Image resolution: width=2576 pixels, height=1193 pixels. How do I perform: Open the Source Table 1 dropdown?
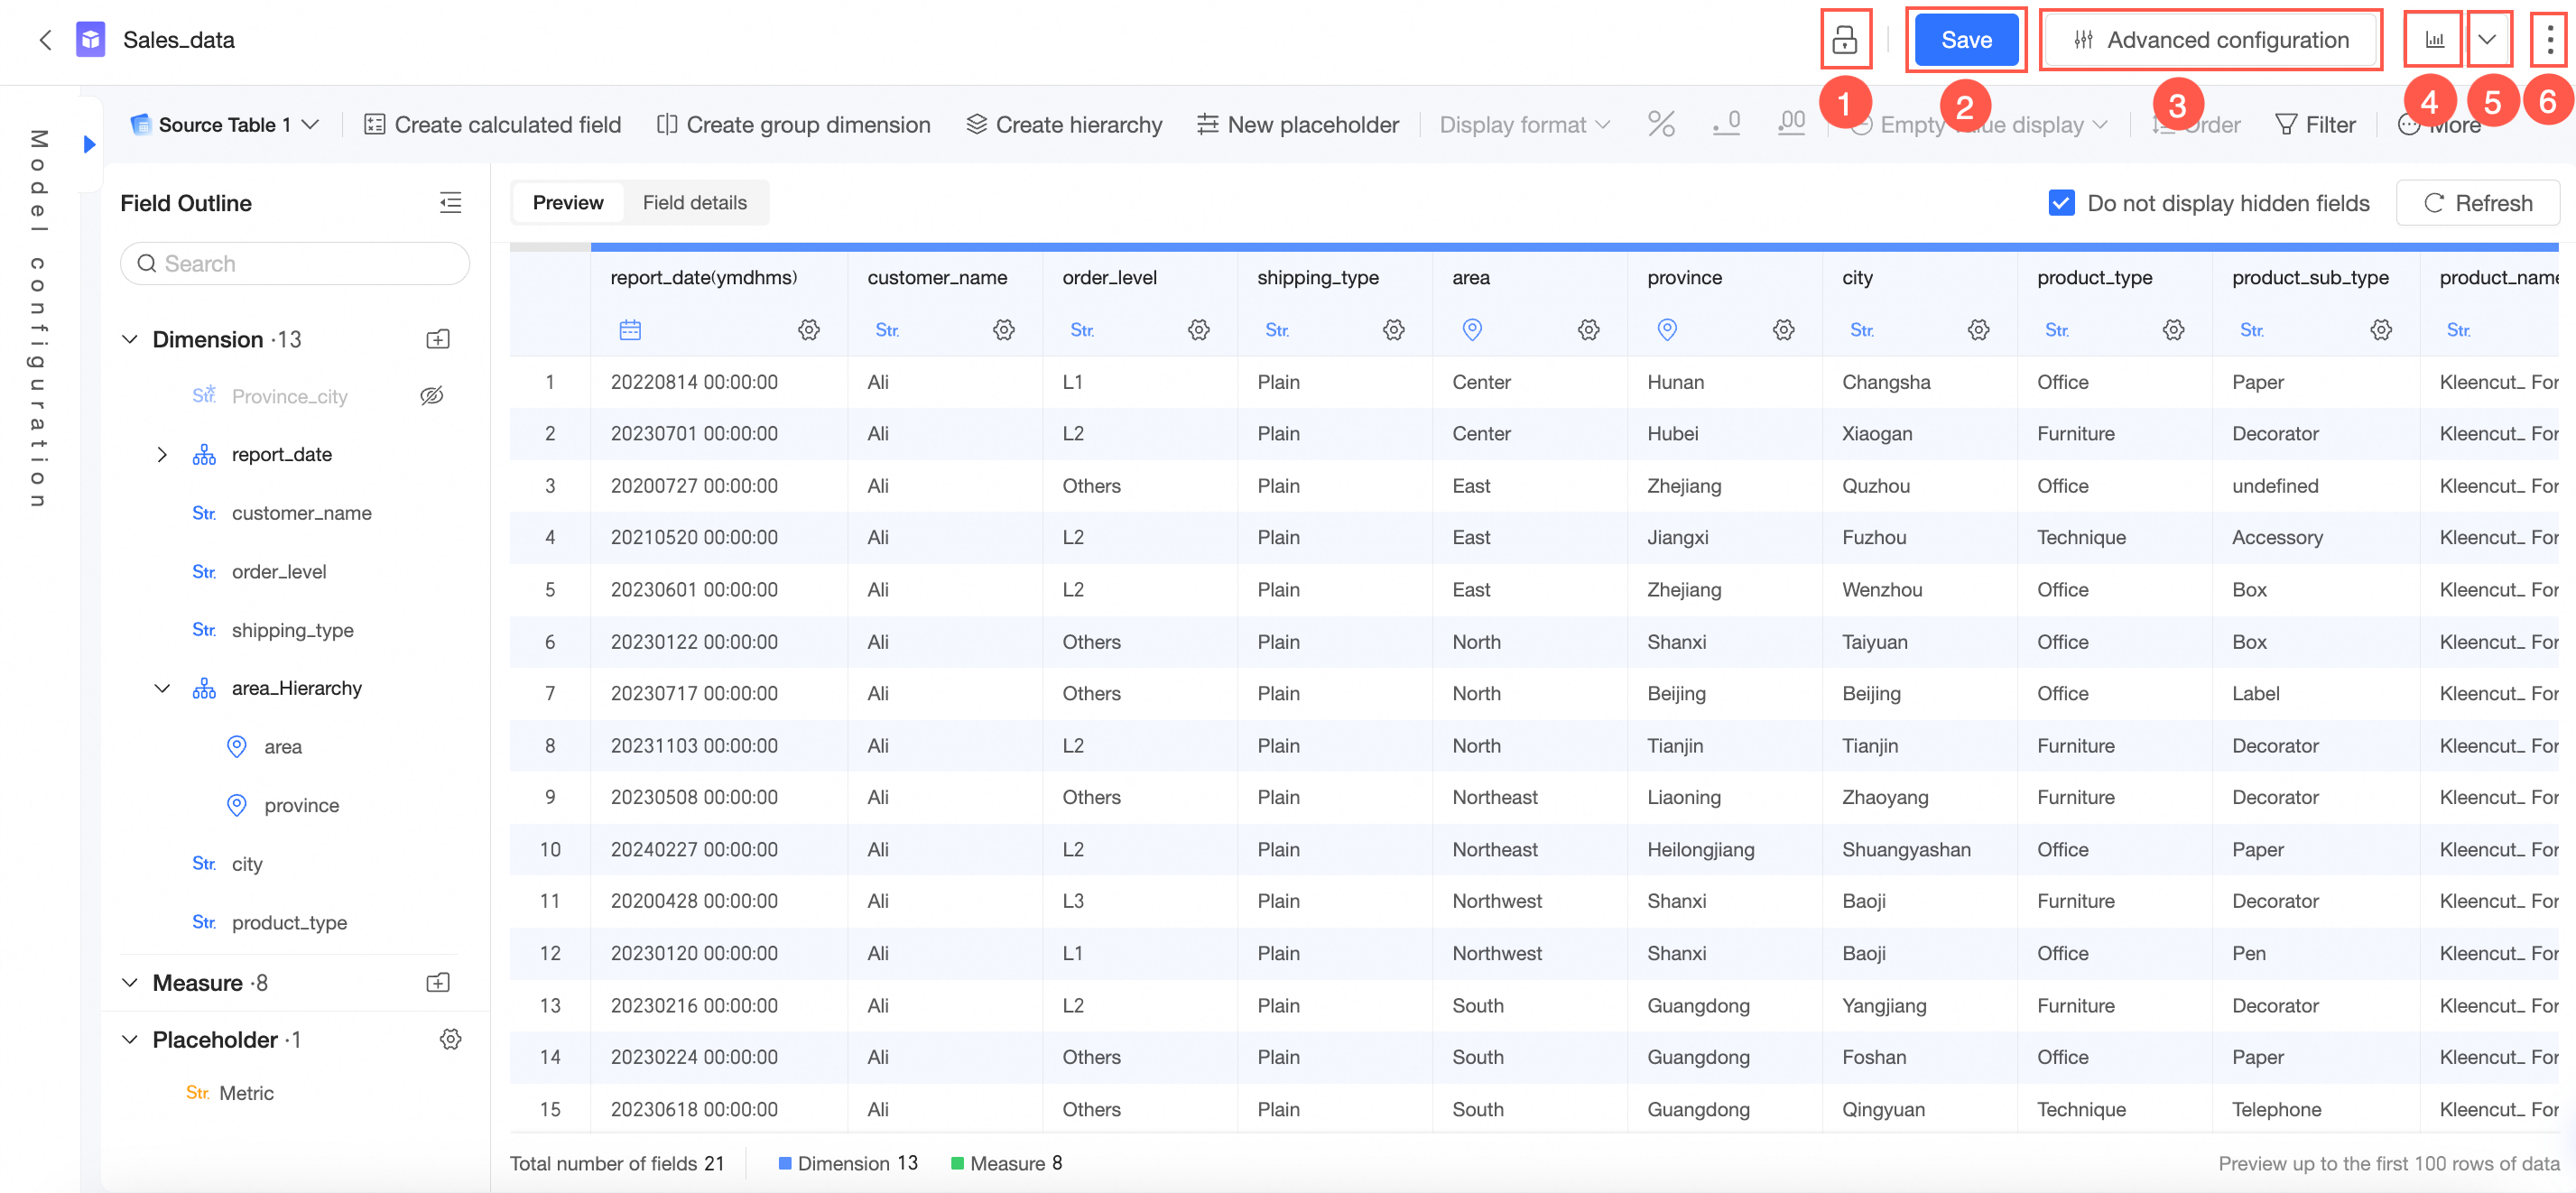225,124
